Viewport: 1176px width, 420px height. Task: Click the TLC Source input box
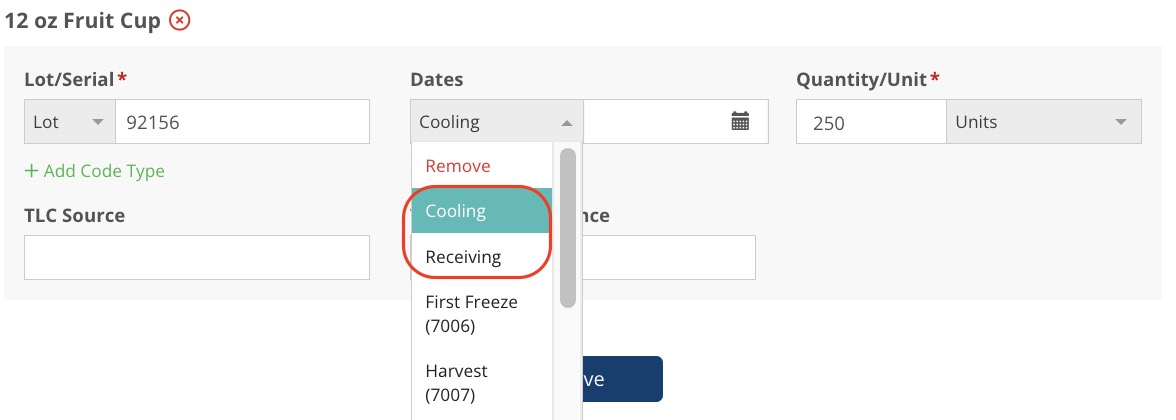click(197, 257)
